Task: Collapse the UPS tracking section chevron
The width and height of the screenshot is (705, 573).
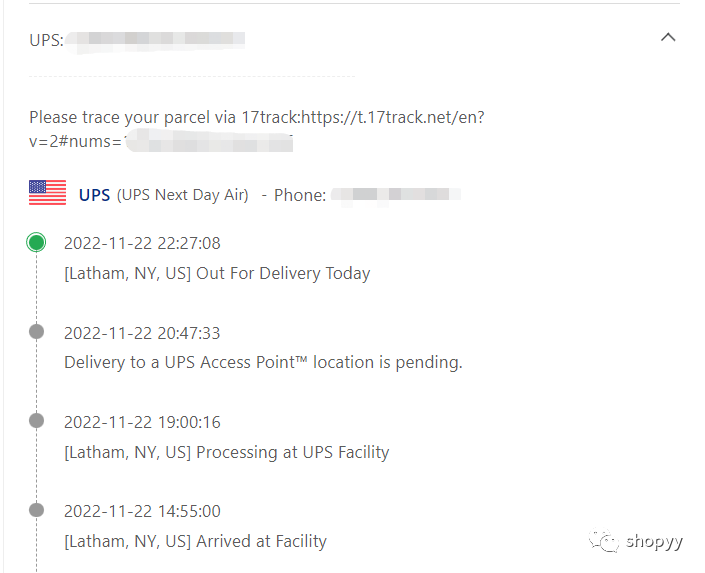Action: tap(668, 37)
